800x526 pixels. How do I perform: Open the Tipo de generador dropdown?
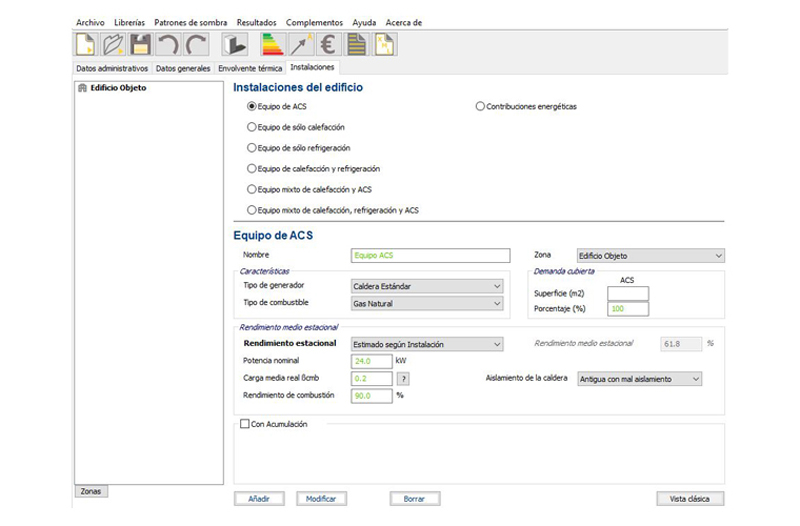(x=427, y=286)
